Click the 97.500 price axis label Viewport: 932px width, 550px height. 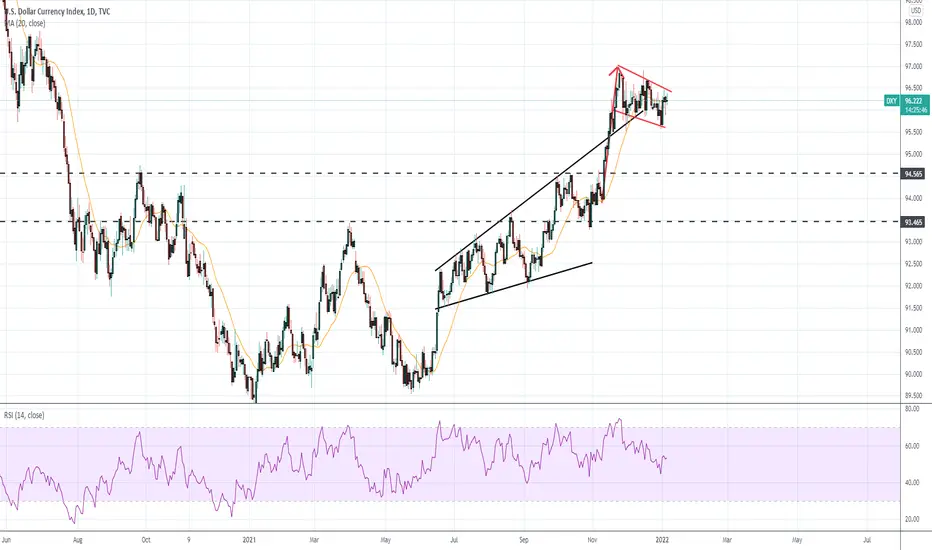(x=913, y=45)
